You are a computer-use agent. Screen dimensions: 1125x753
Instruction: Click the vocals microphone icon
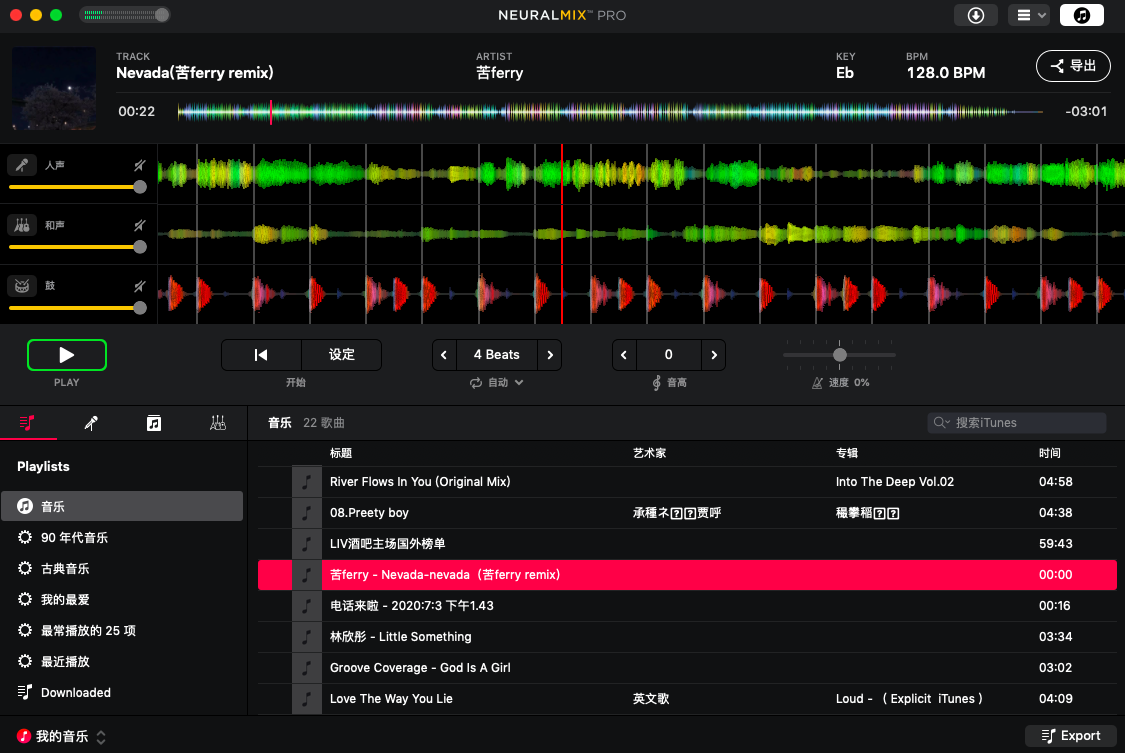point(22,165)
